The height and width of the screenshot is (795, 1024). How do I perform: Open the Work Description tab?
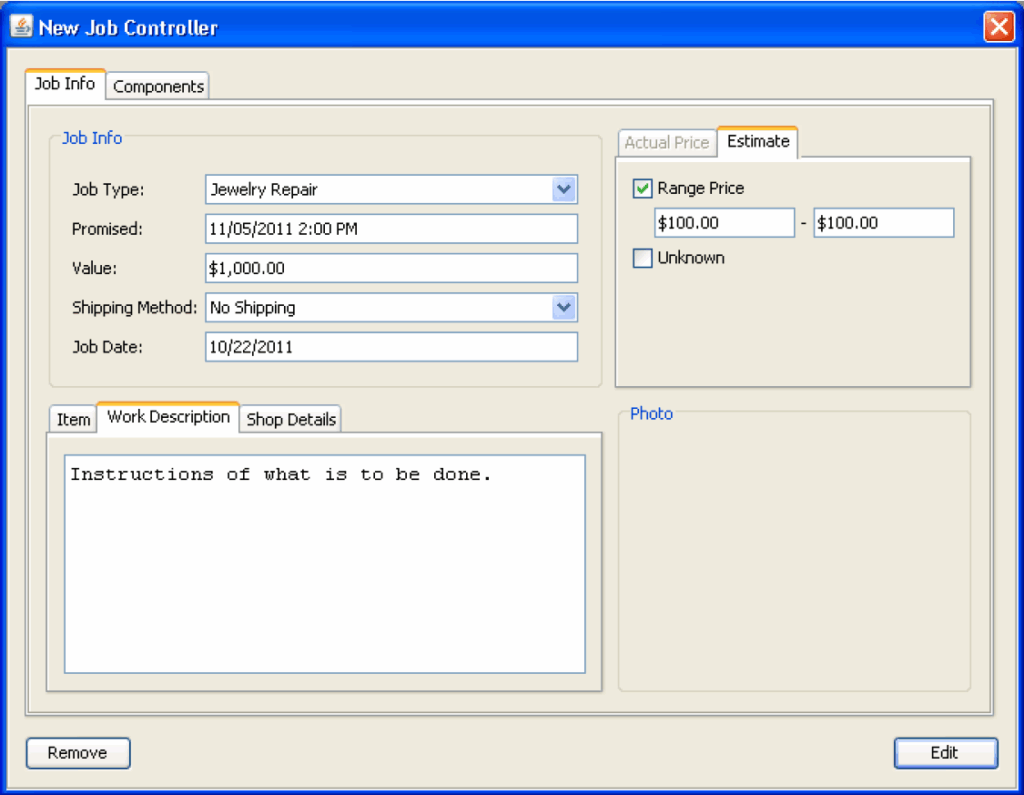tap(168, 417)
